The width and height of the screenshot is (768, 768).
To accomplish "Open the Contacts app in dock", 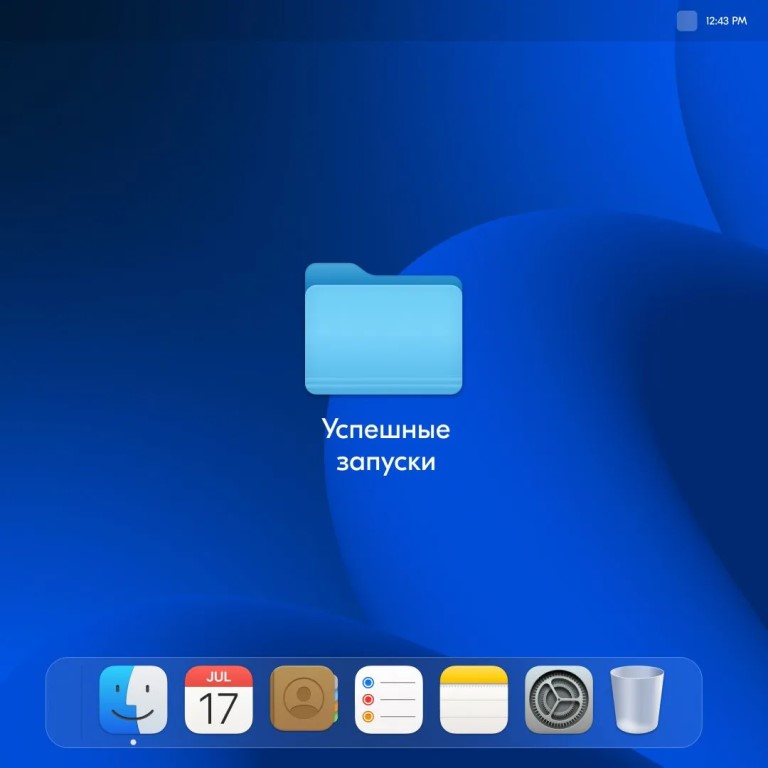I will point(304,698).
